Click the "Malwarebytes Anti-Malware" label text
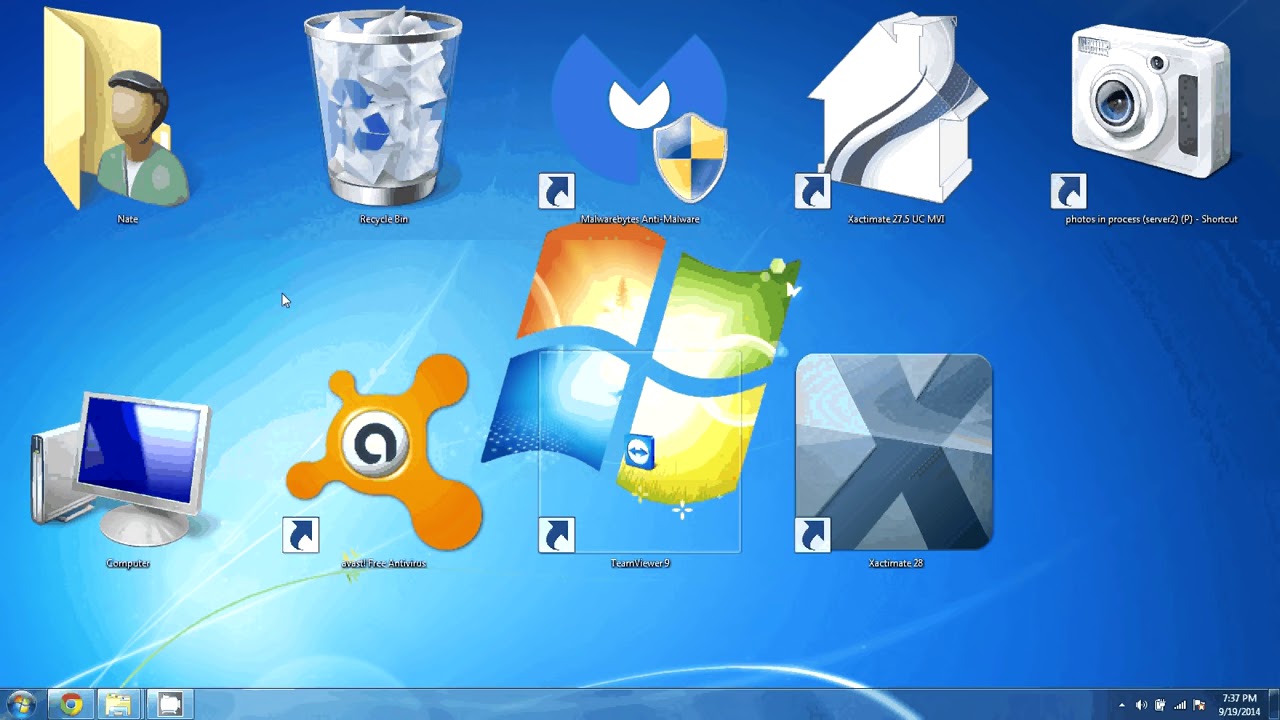The image size is (1280, 720). click(640, 219)
